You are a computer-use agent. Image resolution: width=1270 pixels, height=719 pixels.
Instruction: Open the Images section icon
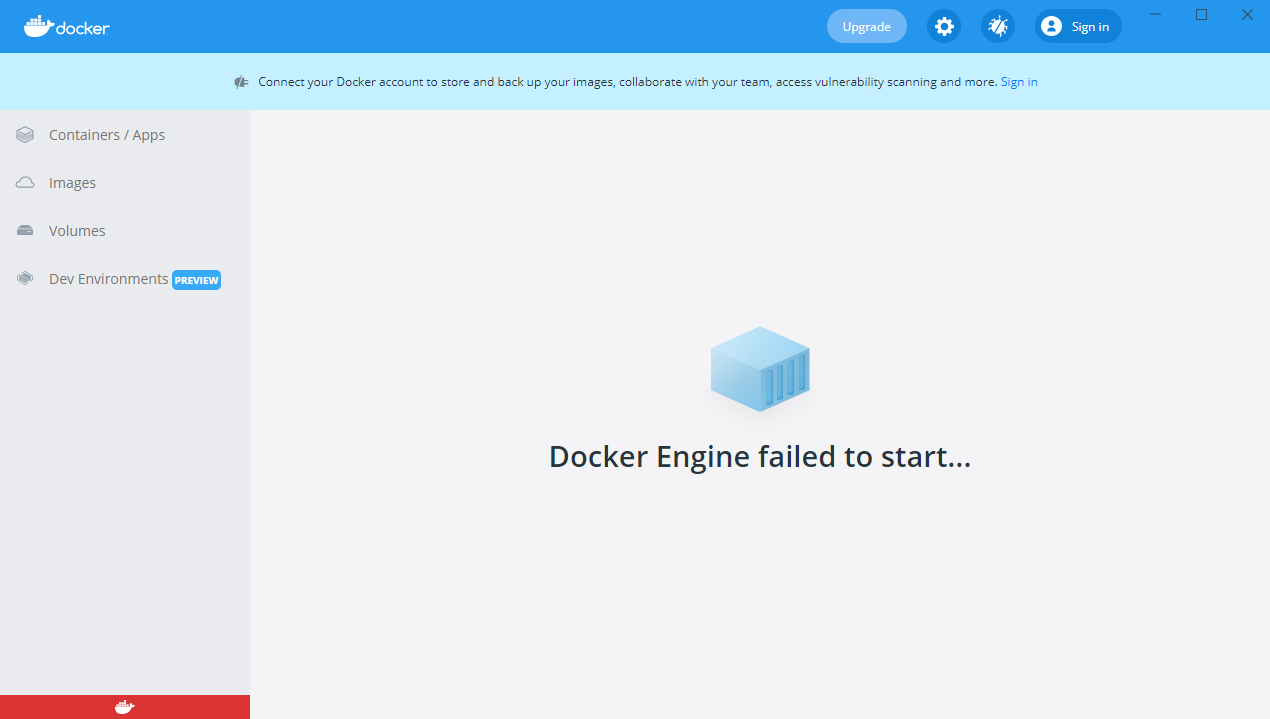click(x=24, y=181)
